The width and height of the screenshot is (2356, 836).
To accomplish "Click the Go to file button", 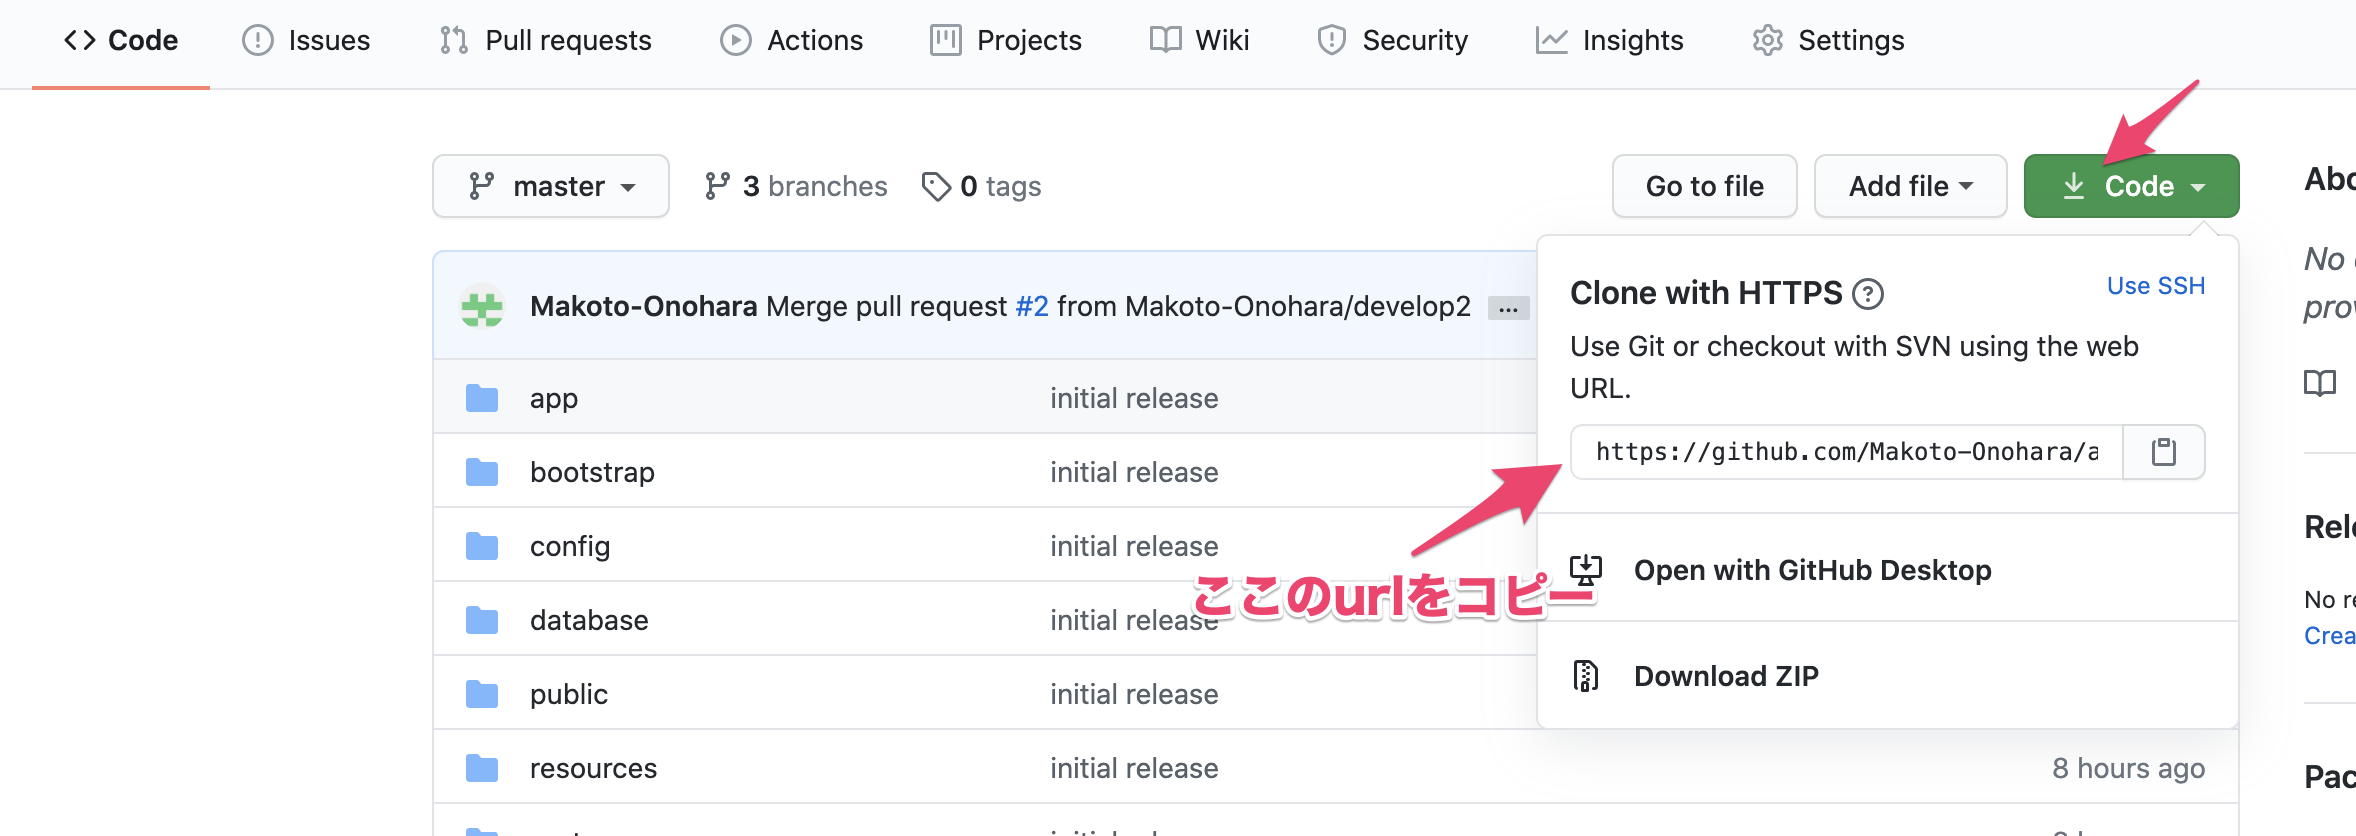I will click(1704, 187).
